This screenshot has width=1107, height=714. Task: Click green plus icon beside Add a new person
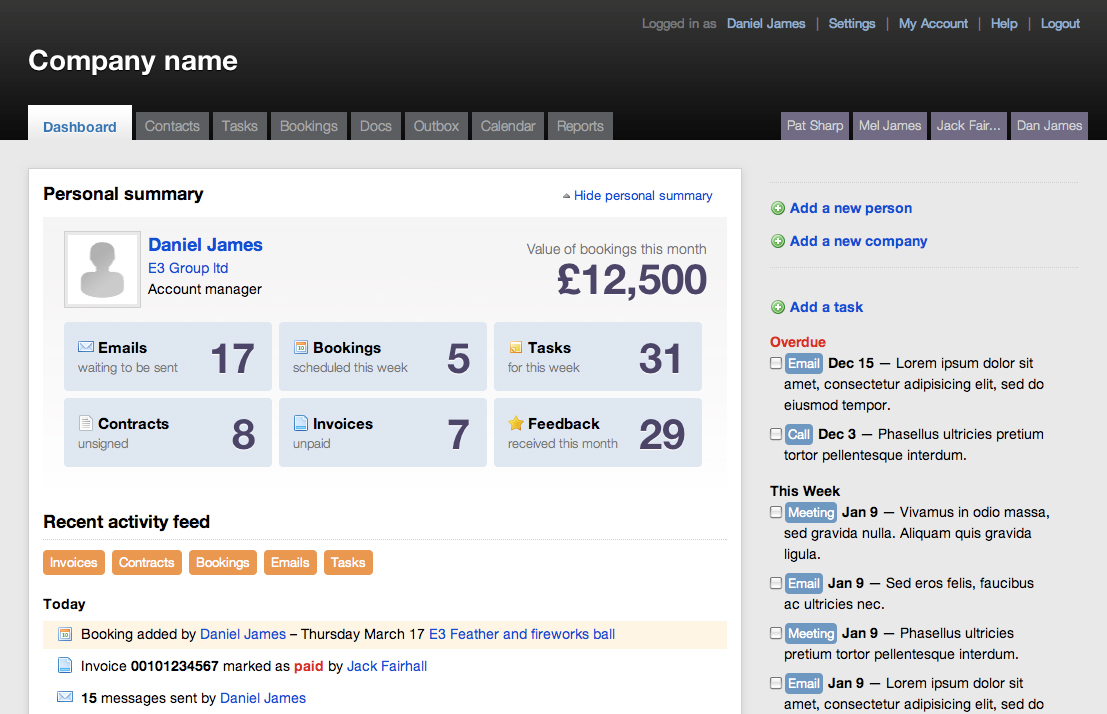click(778, 208)
